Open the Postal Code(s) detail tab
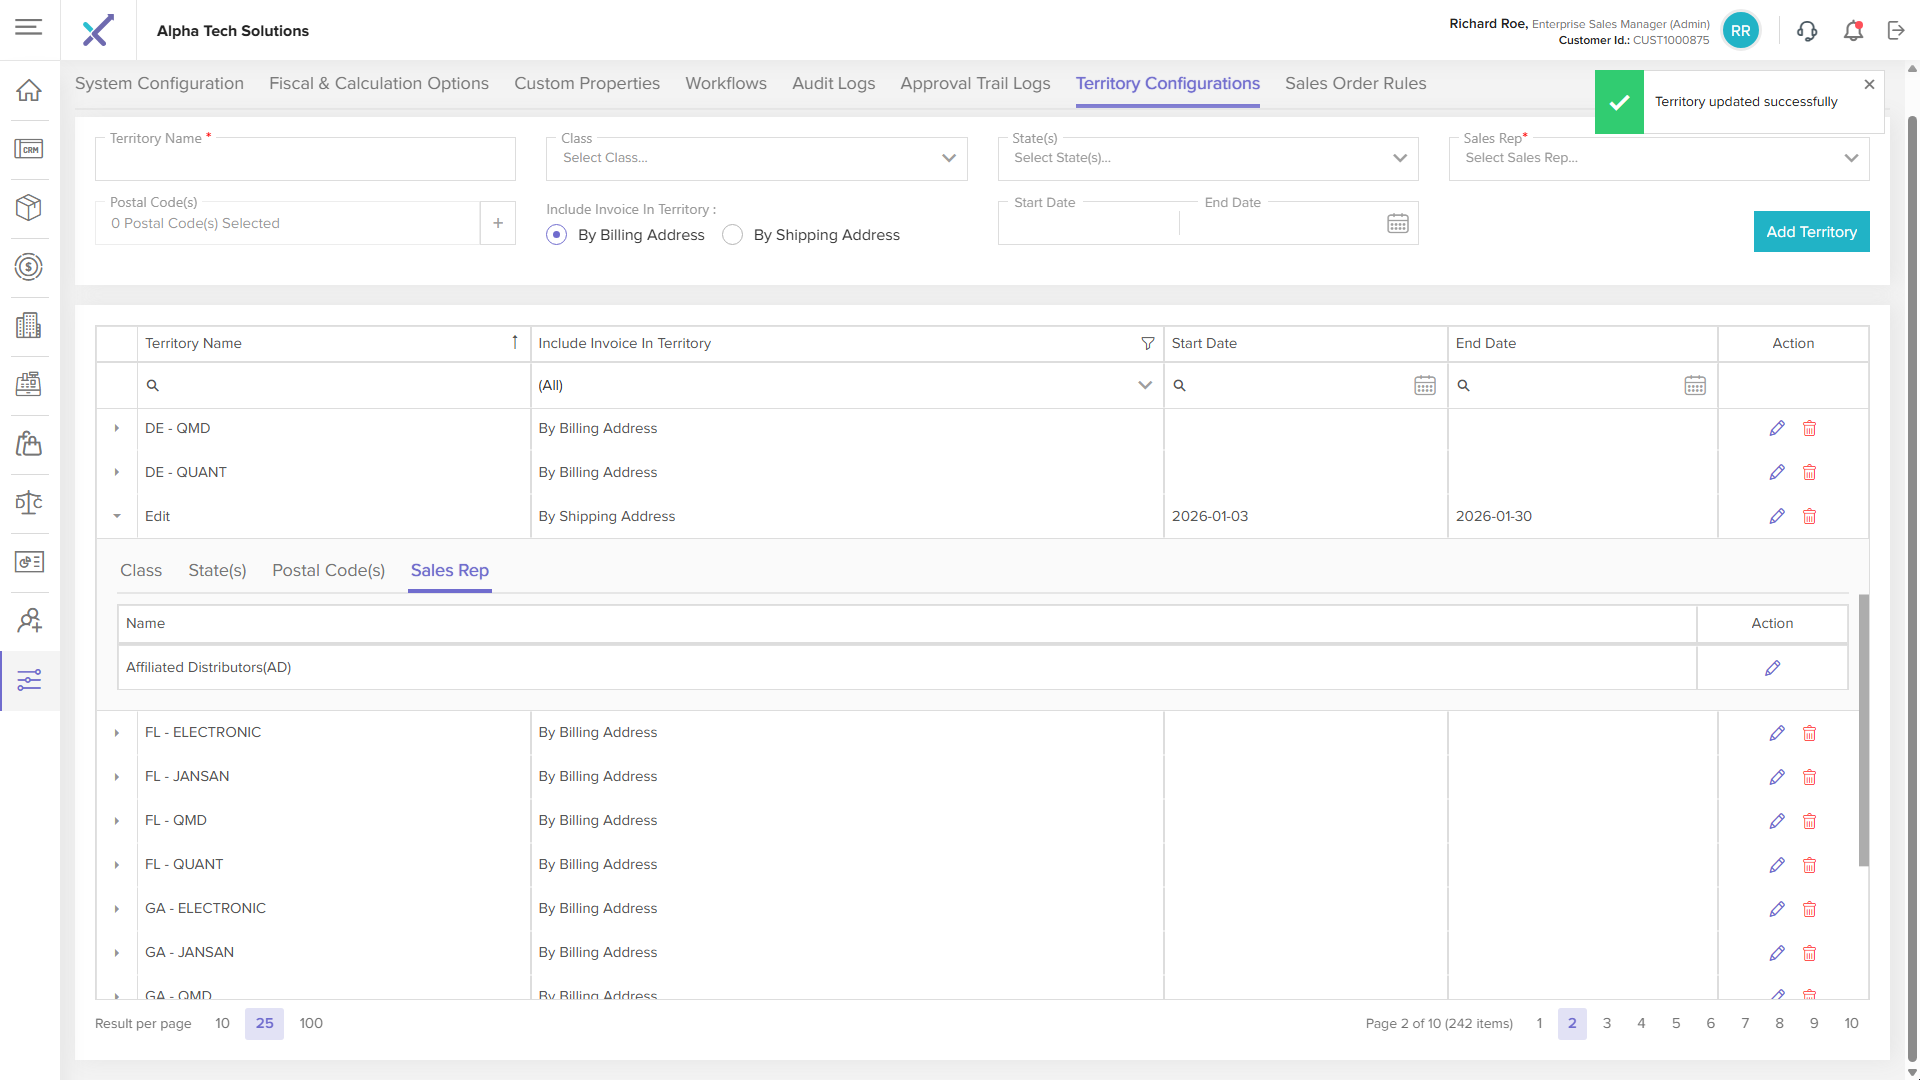1920x1080 pixels. tap(328, 571)
